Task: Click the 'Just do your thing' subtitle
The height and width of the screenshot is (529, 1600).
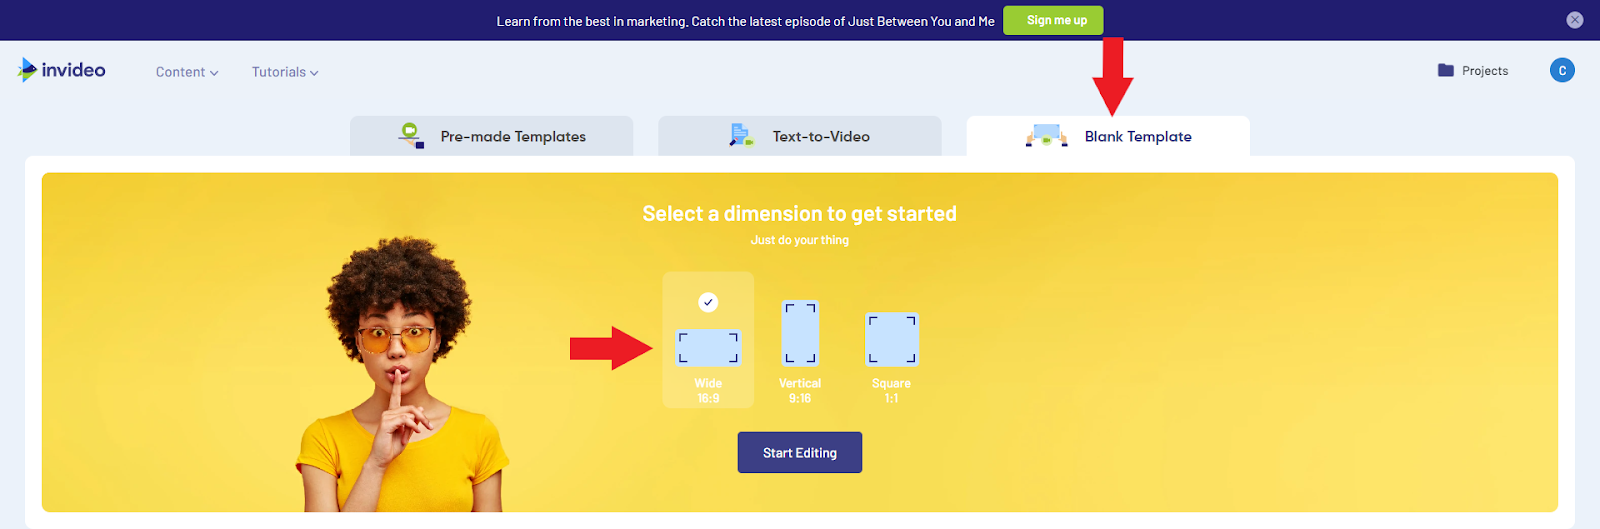Action: tap(800, 240)
